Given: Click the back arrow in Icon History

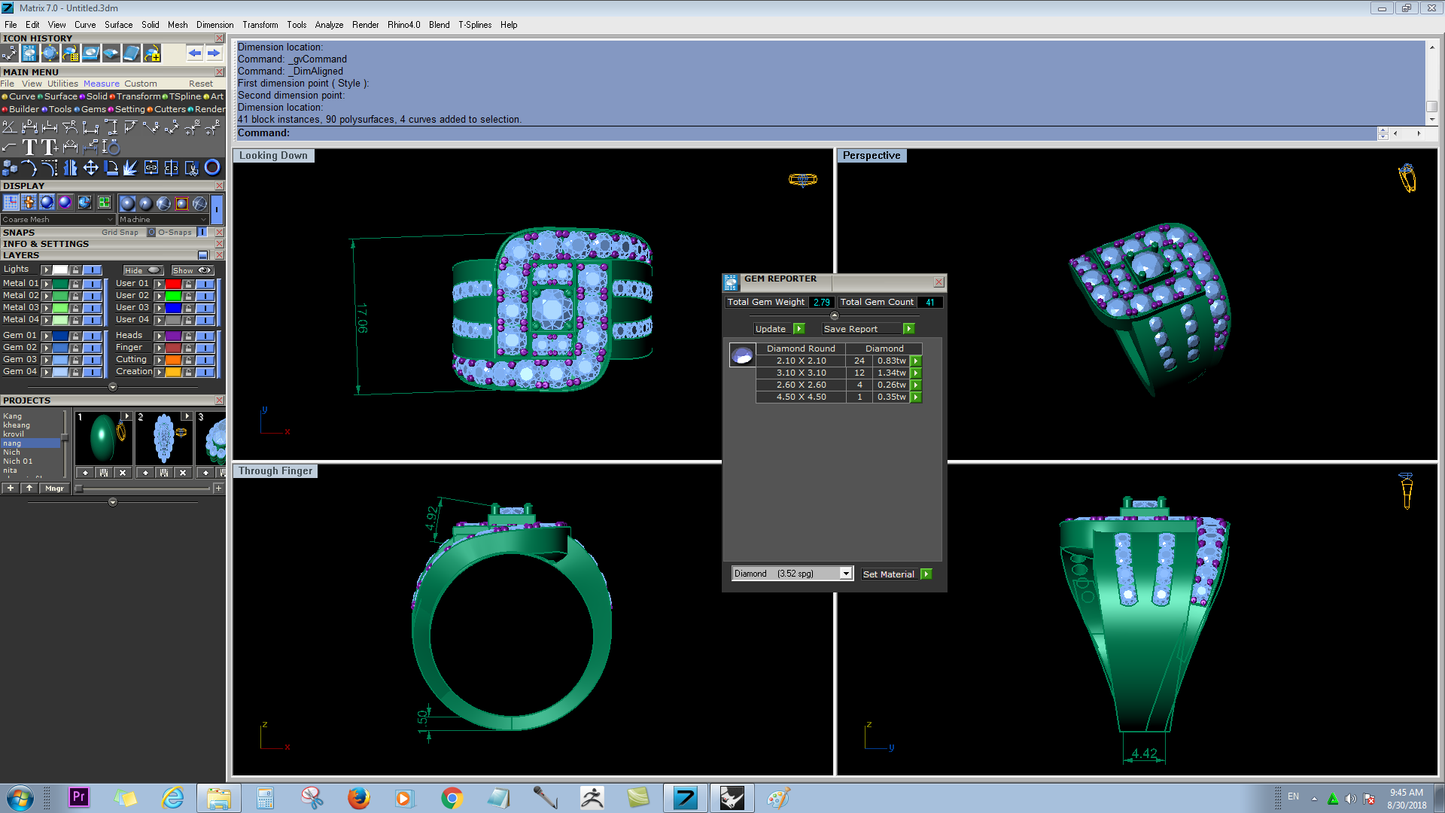Looking at the screenshot, I should (x=195, y=53).
